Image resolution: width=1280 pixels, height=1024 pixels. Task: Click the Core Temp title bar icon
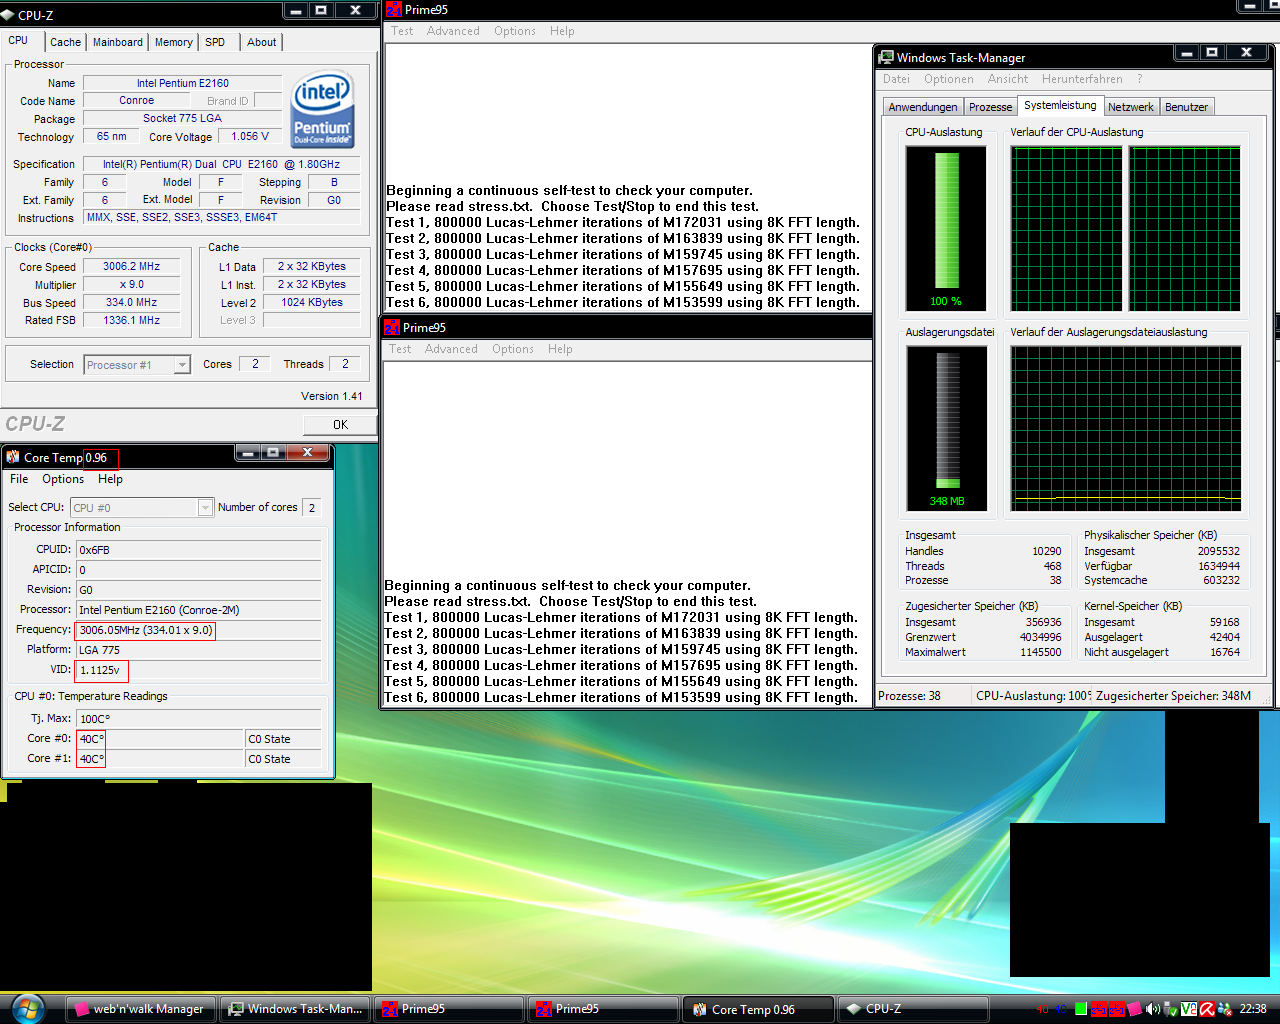point(13,457)
